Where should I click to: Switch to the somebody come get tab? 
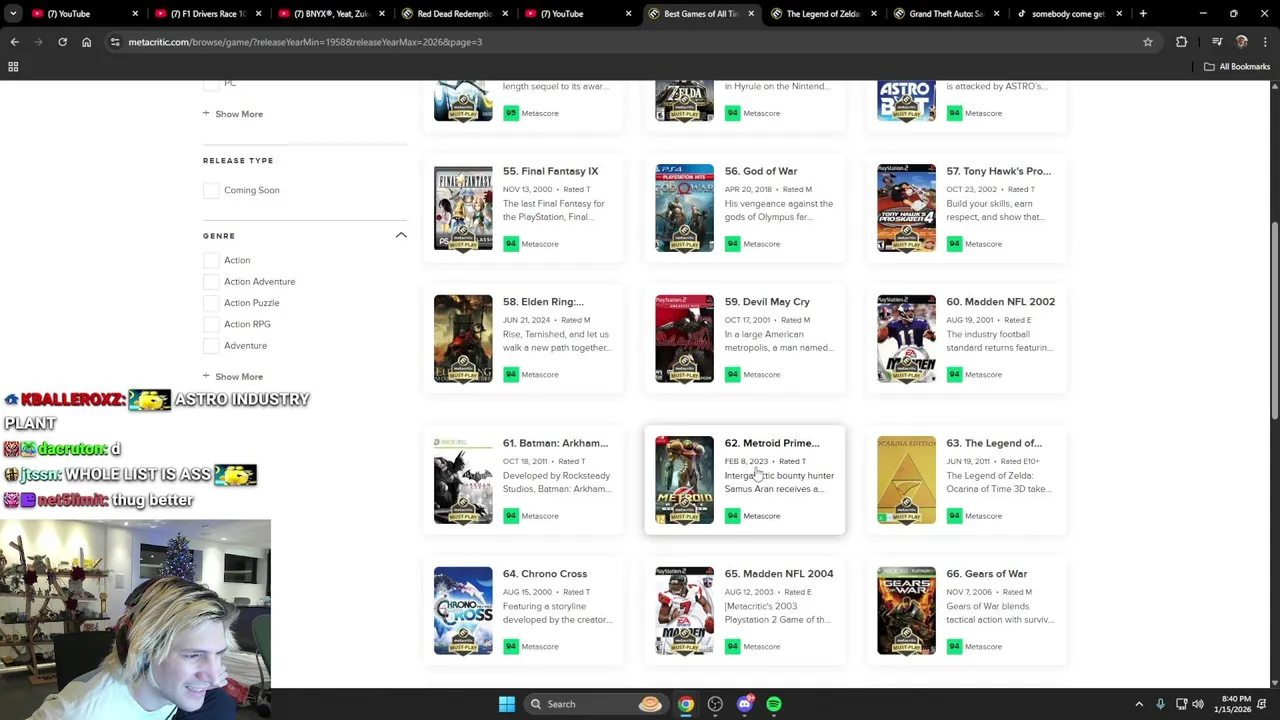pos(1068,14)
